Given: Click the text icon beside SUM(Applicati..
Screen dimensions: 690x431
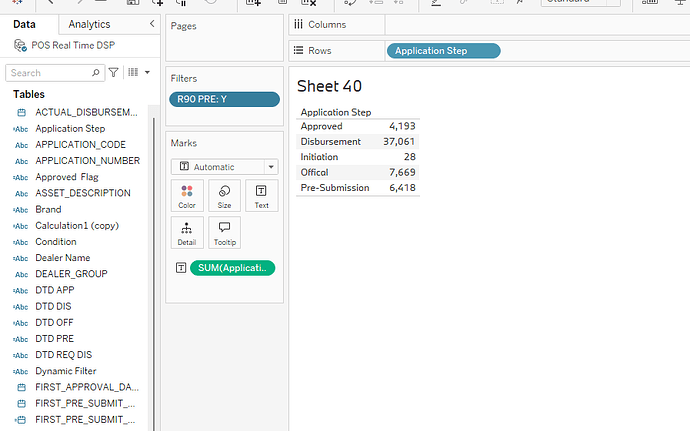Looking at the screenshot, I should [x=181, y=268].
